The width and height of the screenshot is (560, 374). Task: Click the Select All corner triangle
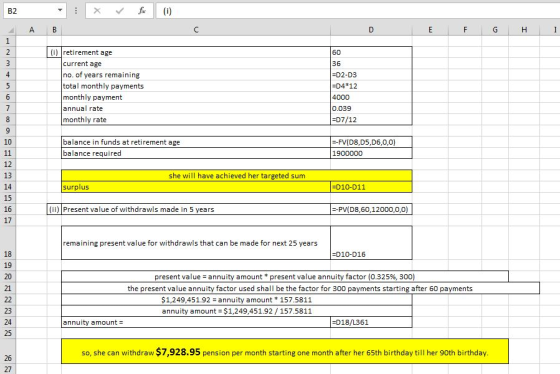coord(11,30)
